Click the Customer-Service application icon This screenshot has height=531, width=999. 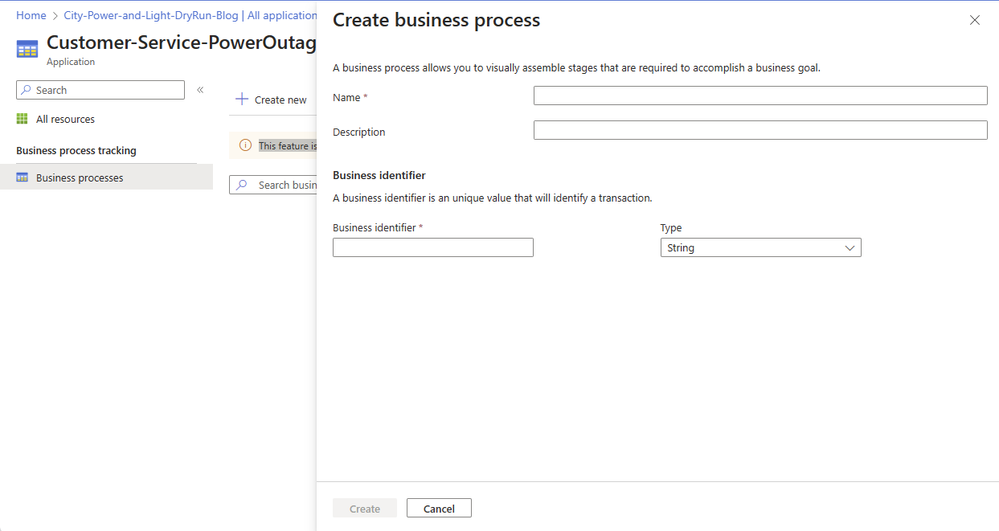pos(27,49)
